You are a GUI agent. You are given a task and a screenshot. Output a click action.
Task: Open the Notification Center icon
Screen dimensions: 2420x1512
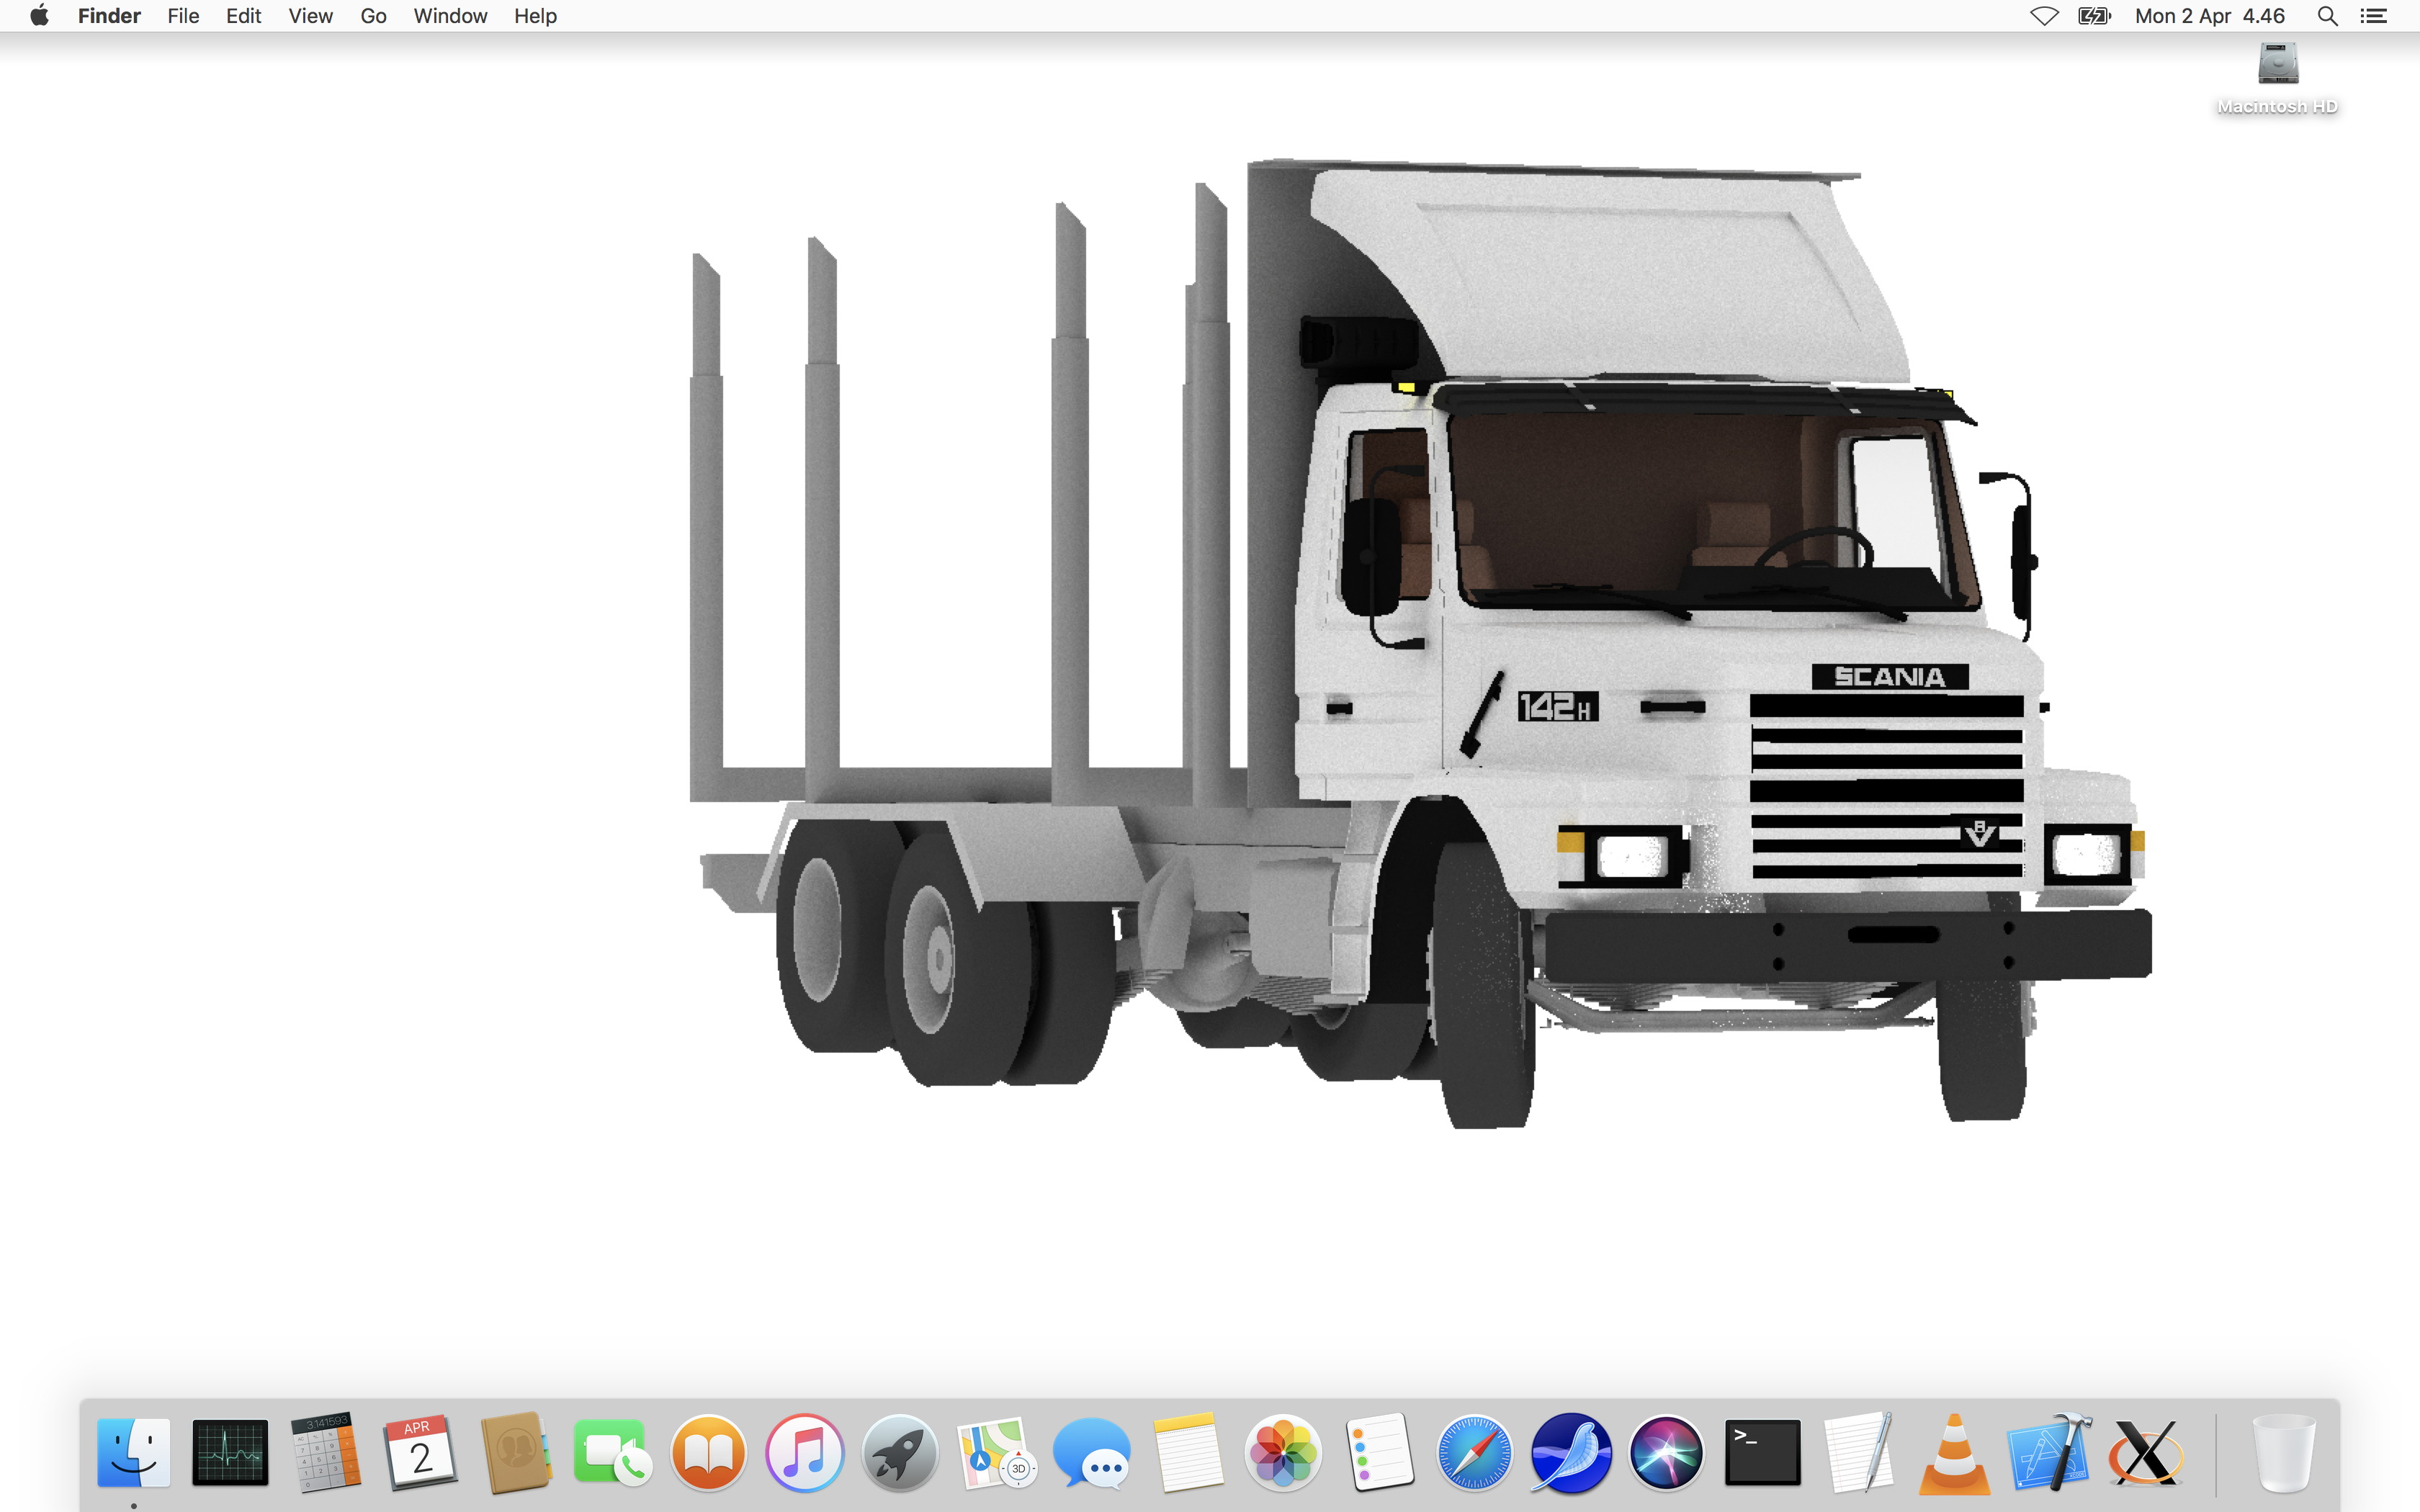click(x=2374, y=16)
